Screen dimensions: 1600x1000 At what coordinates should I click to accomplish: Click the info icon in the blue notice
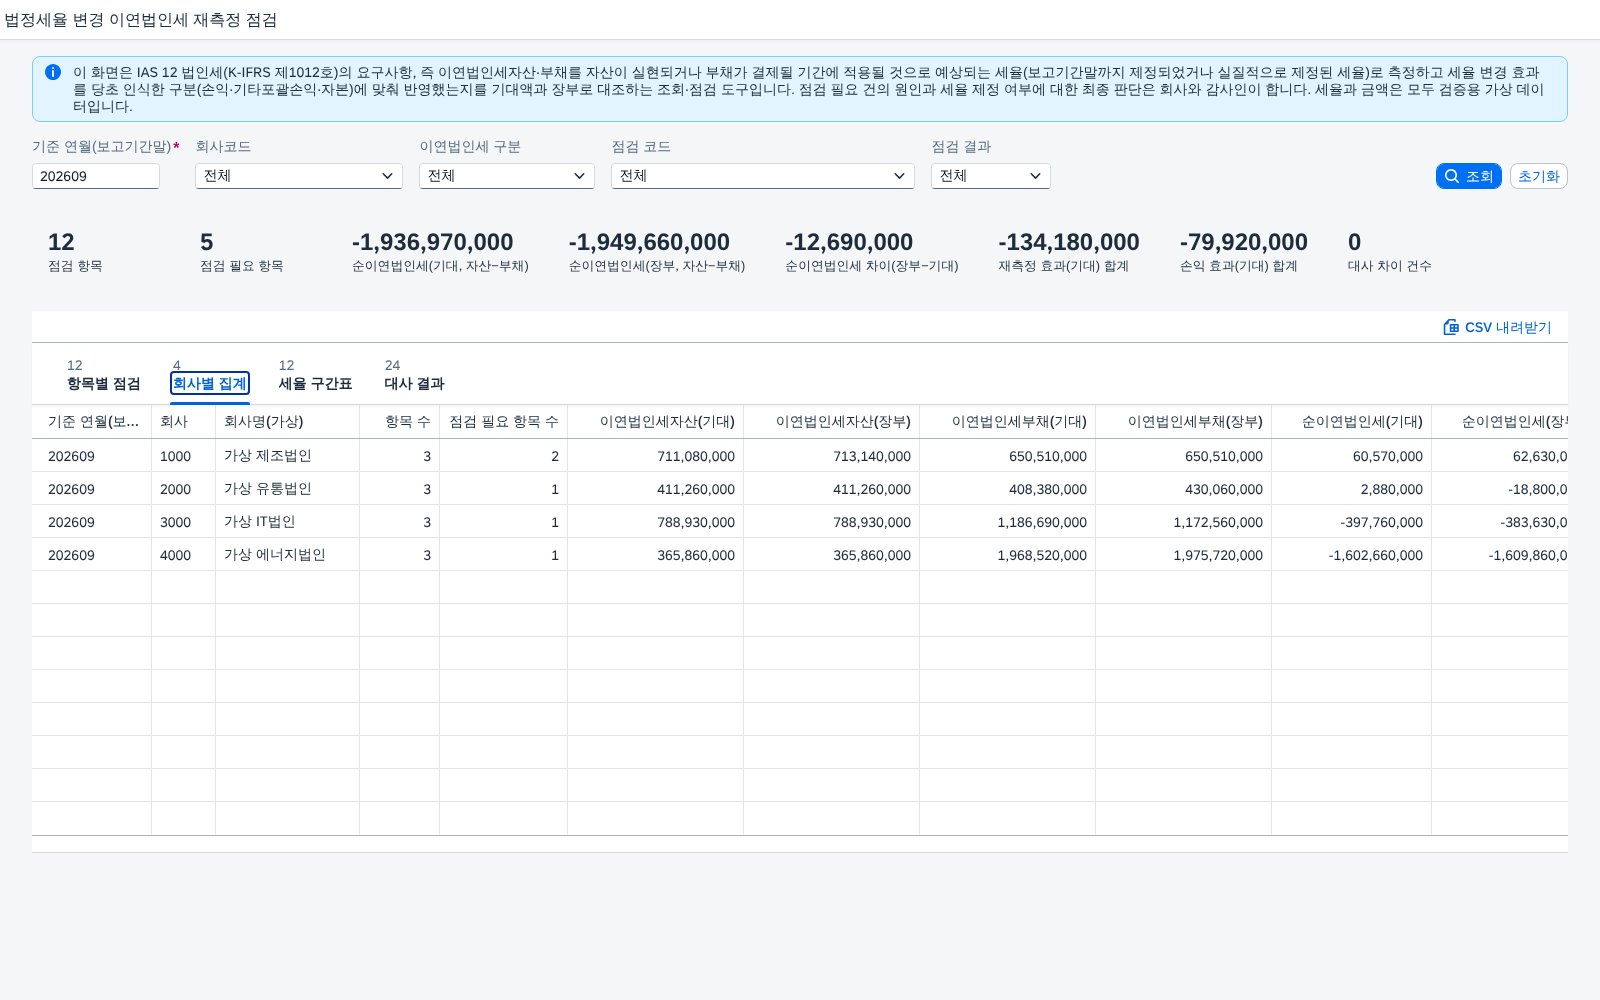click(x=53, y=72)
